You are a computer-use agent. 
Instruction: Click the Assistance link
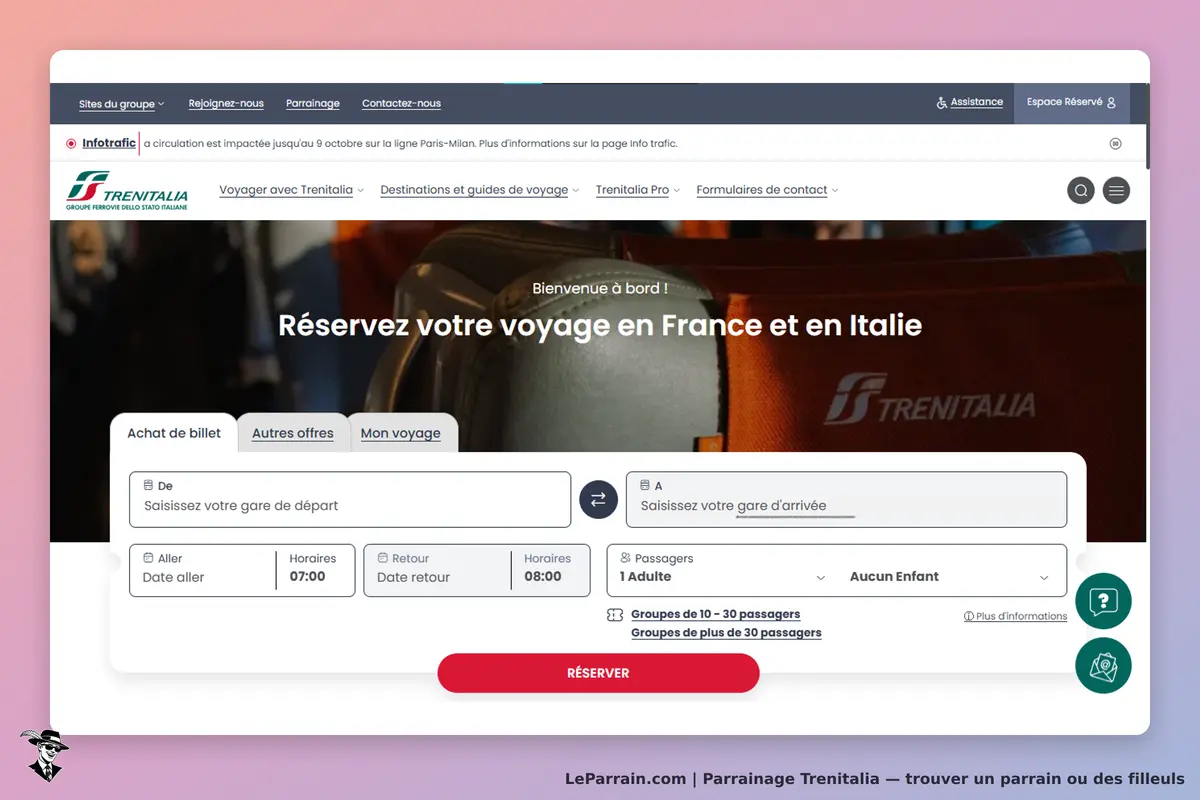click(x=970, y=102)
